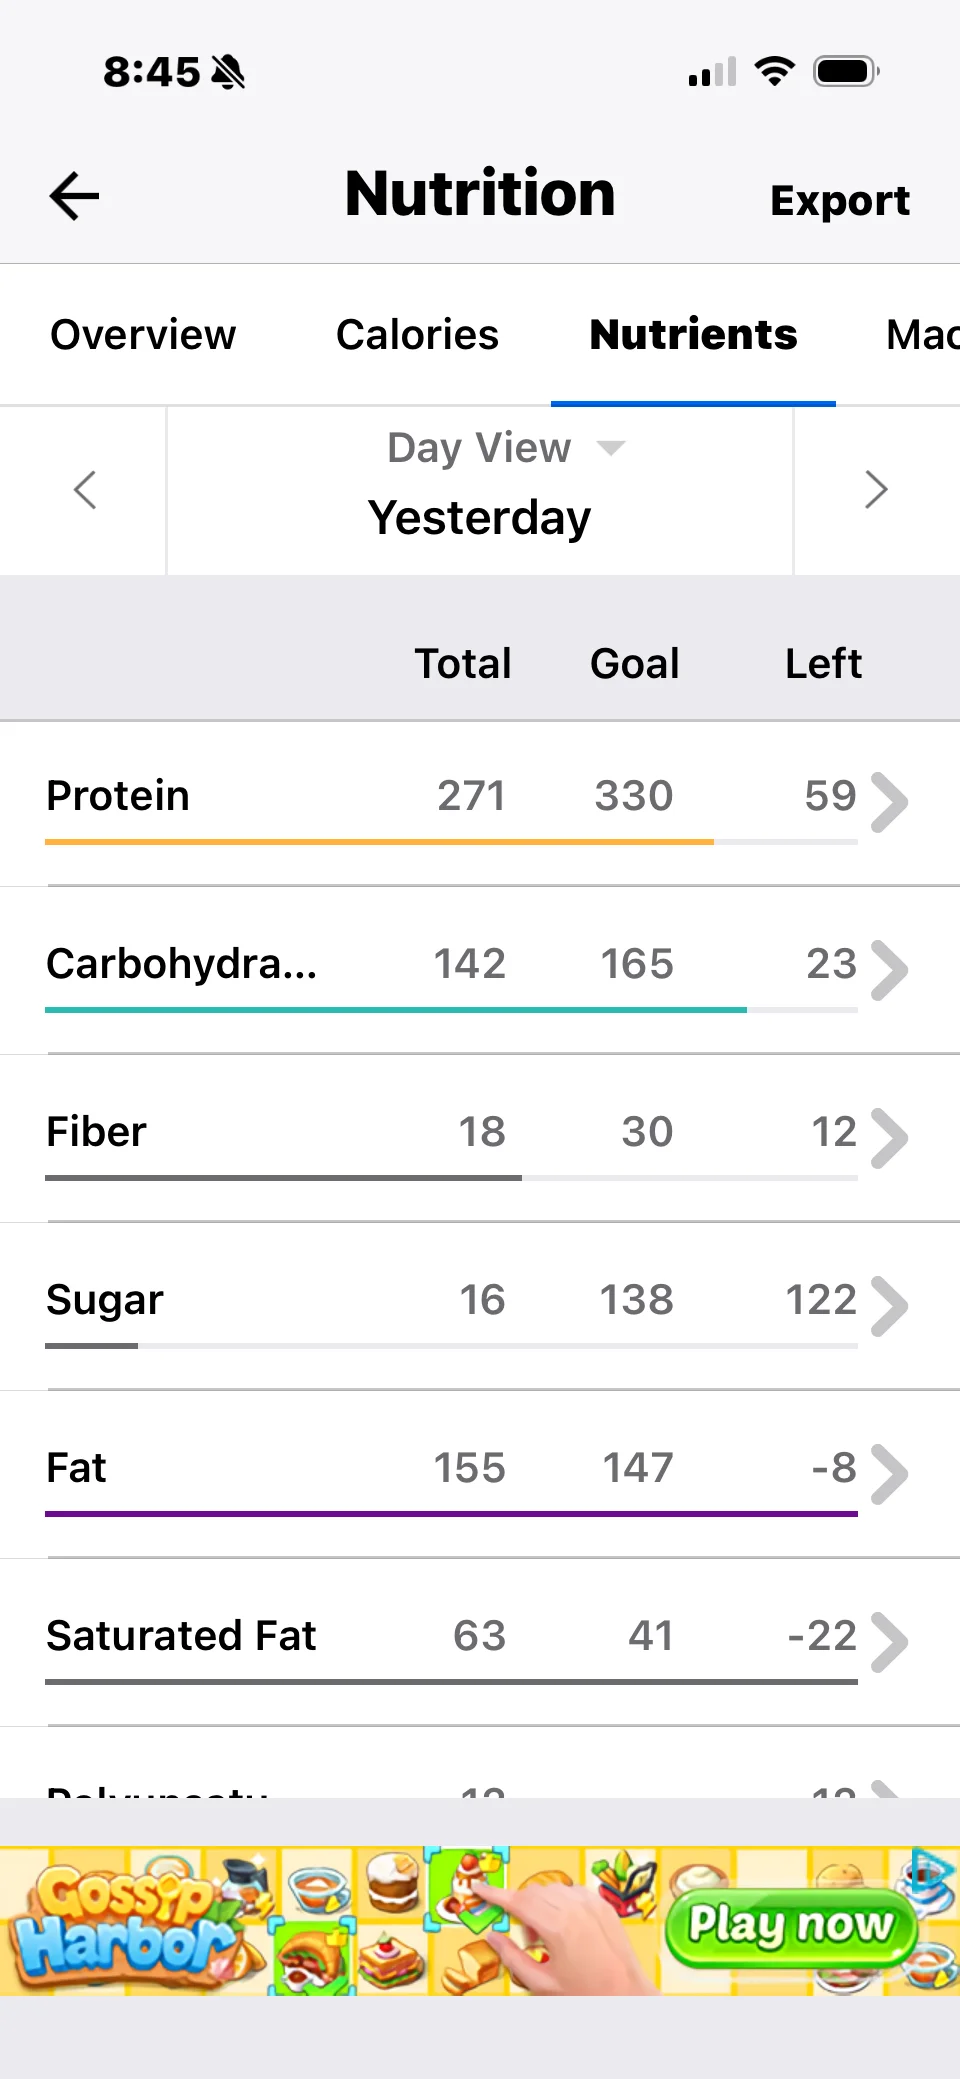Open Sugar details chevron
This screenshot has height=2079, width=960.
point(889,1306)
